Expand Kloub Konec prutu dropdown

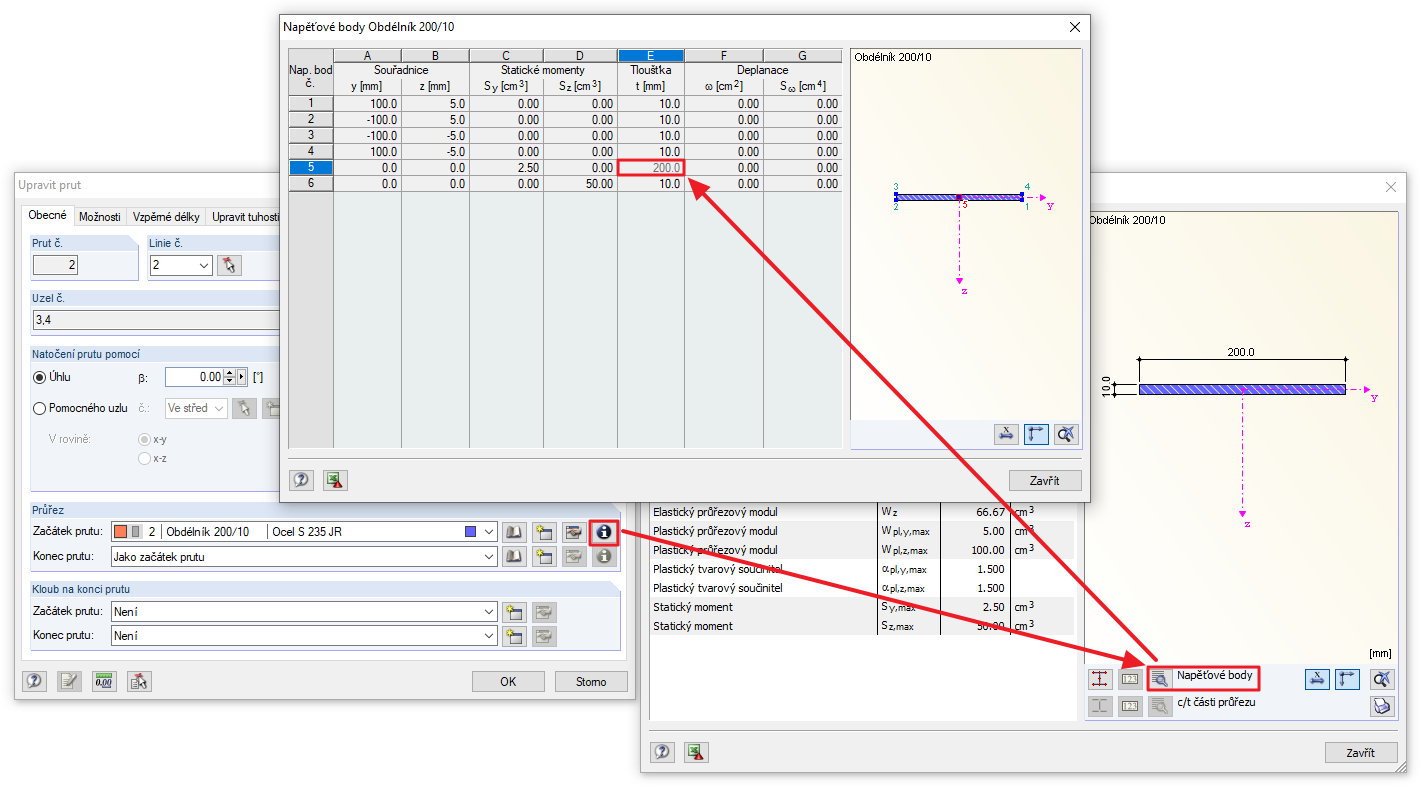pyautogui.click(x=488, y=636)
